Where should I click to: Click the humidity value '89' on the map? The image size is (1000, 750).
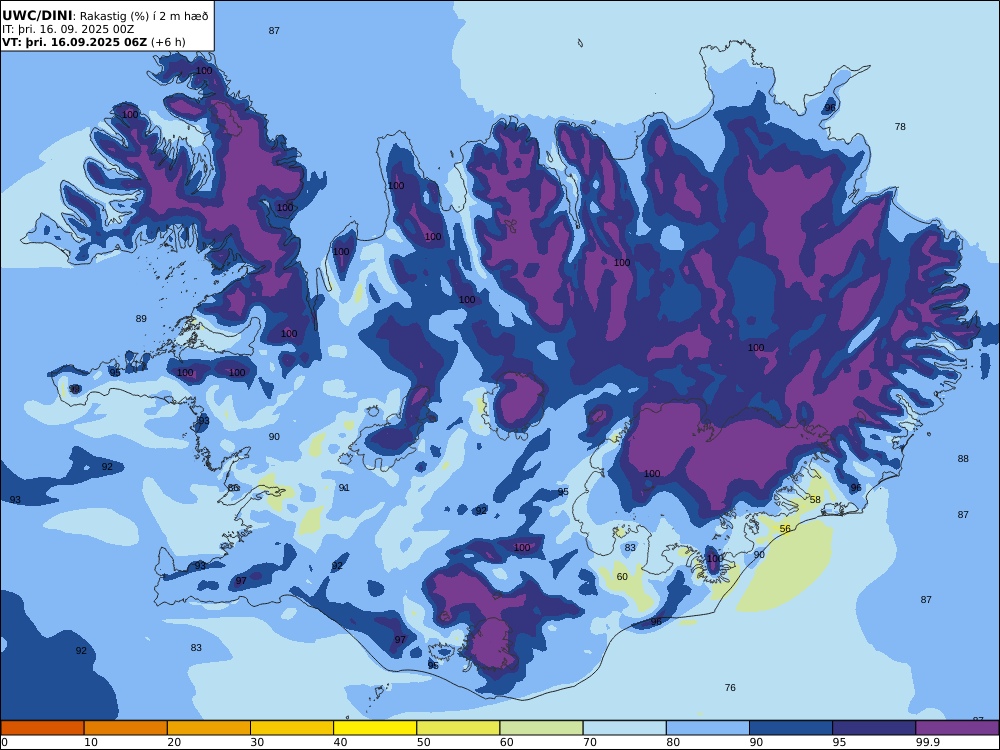point(141,319)
